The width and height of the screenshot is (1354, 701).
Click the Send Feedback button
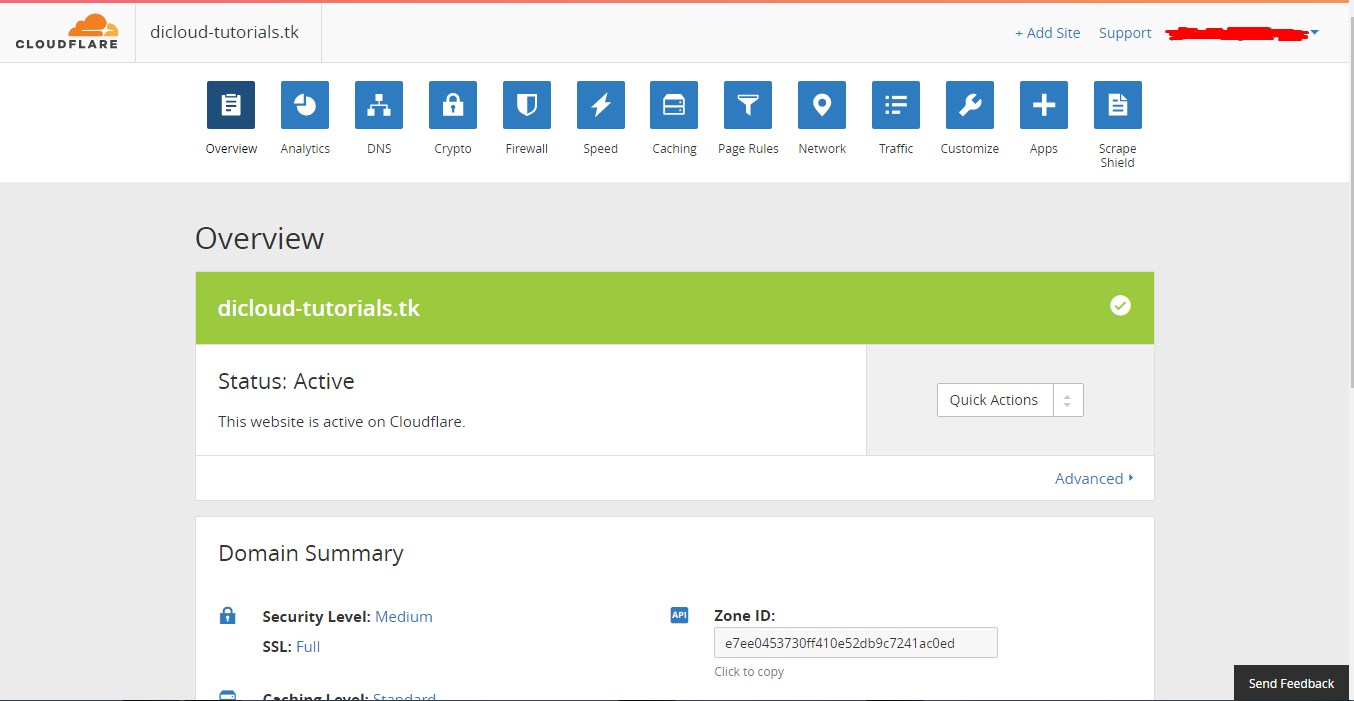coord(1290,683)
